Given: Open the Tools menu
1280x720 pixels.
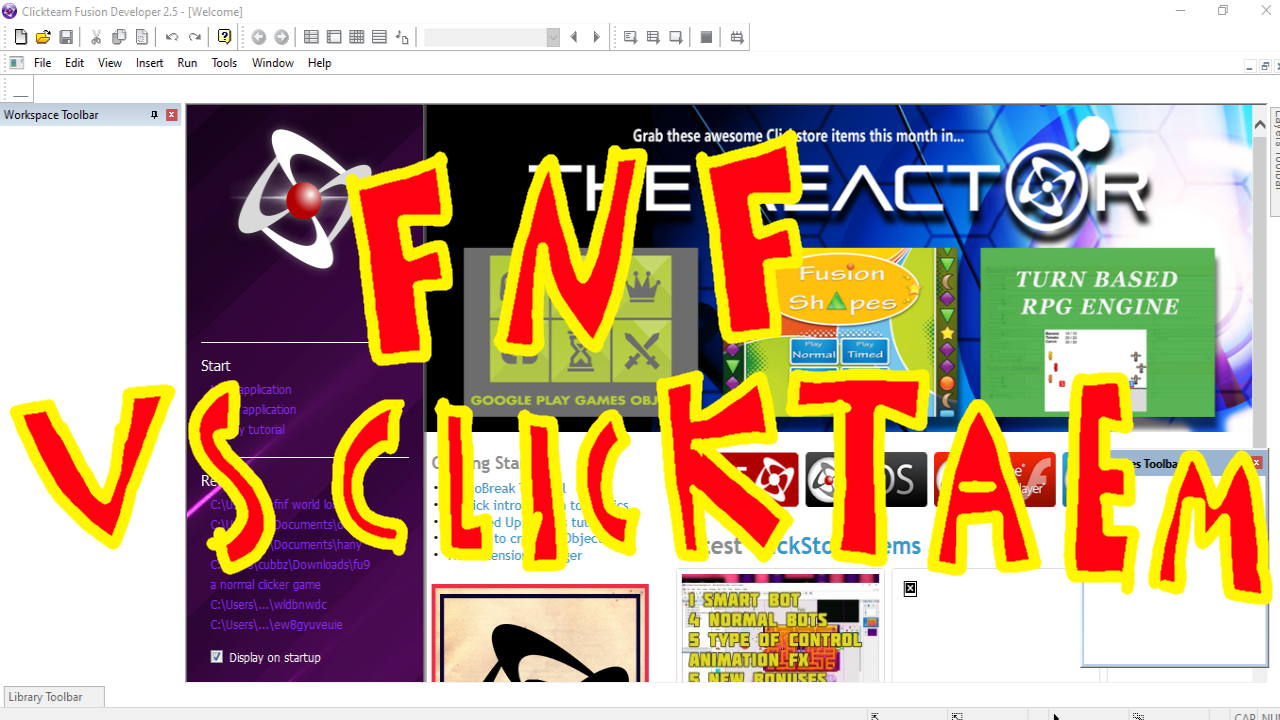Looking at the screenshot, I should point(224,63).
